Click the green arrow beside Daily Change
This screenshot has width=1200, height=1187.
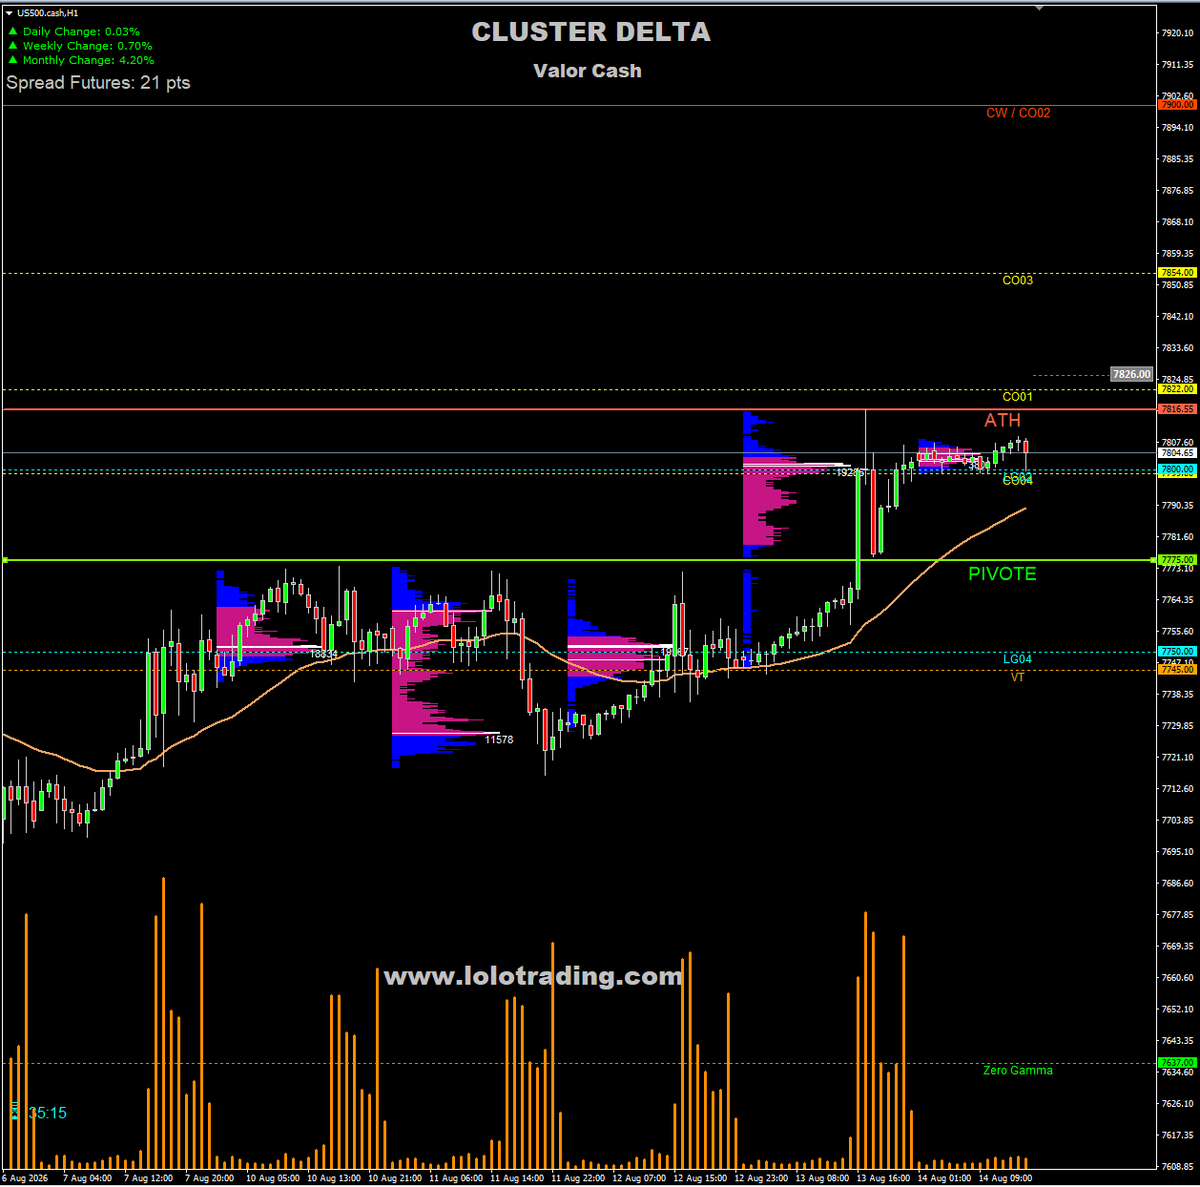coord(13,32)
